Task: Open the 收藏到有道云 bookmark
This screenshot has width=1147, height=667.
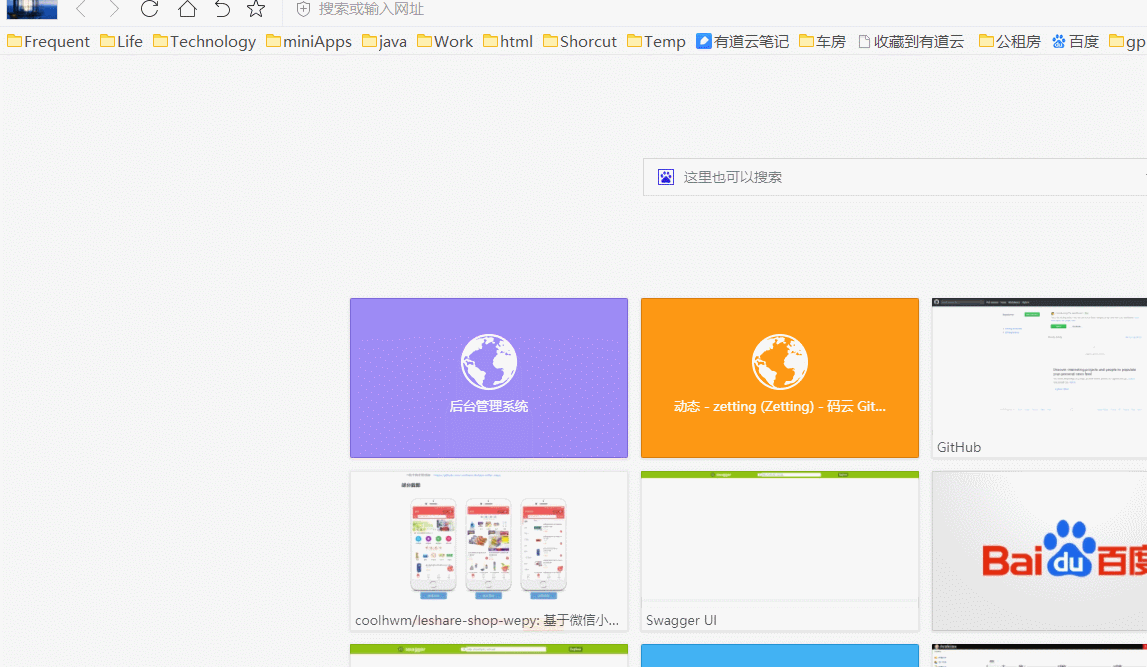Action: [911, 42]
